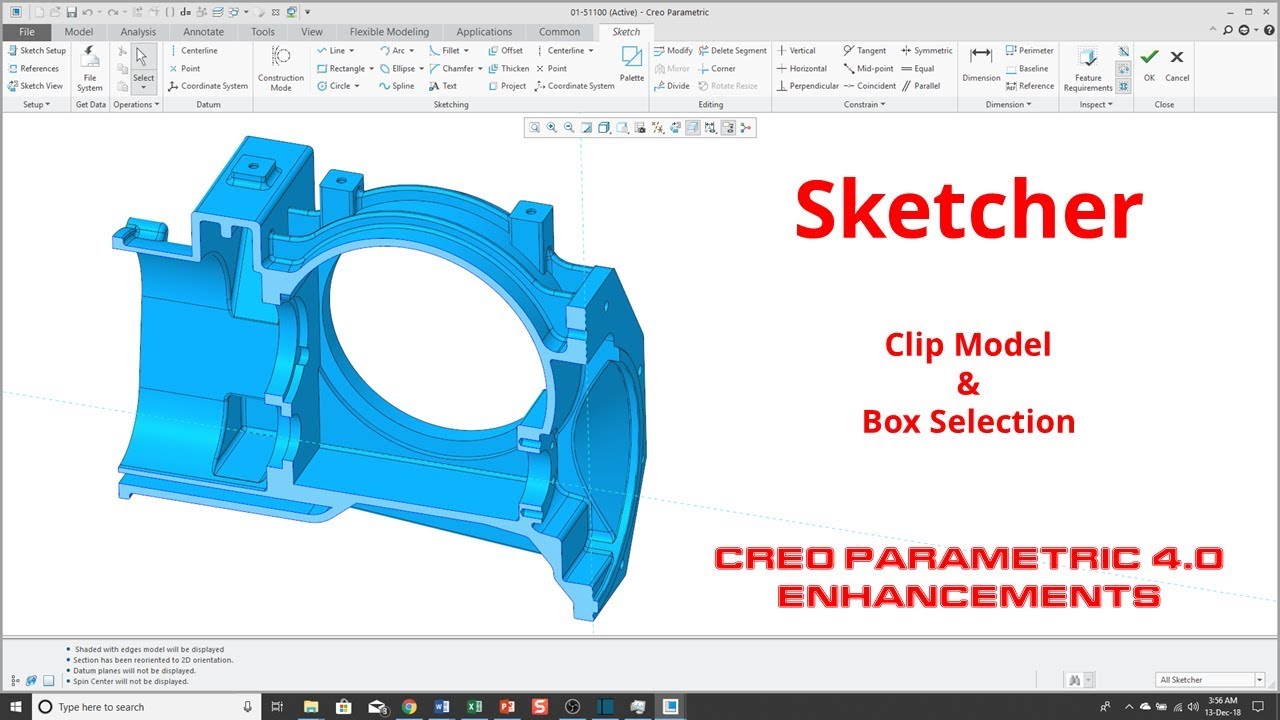
Task: Click the Dimension tool
Action: pos(981,64)
